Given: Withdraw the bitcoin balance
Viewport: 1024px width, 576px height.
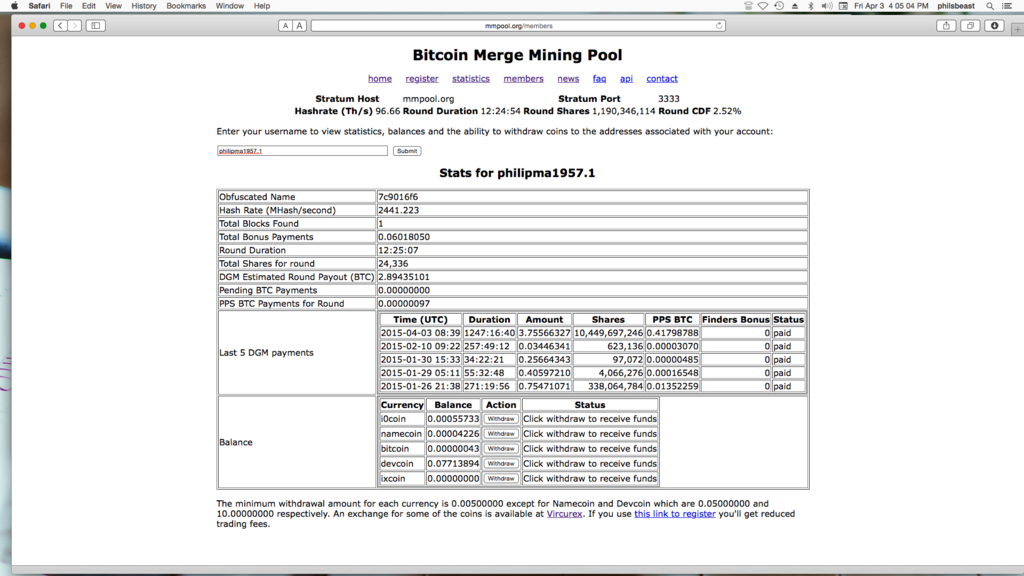Looking at the screenshot, I should click(501, 449).
